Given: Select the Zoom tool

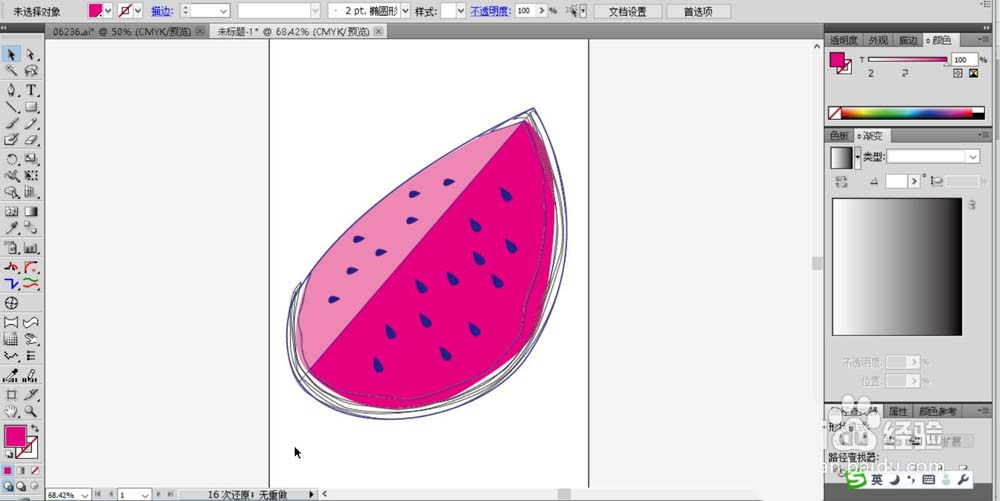Looking at the screenshot, I should point(31,411).
